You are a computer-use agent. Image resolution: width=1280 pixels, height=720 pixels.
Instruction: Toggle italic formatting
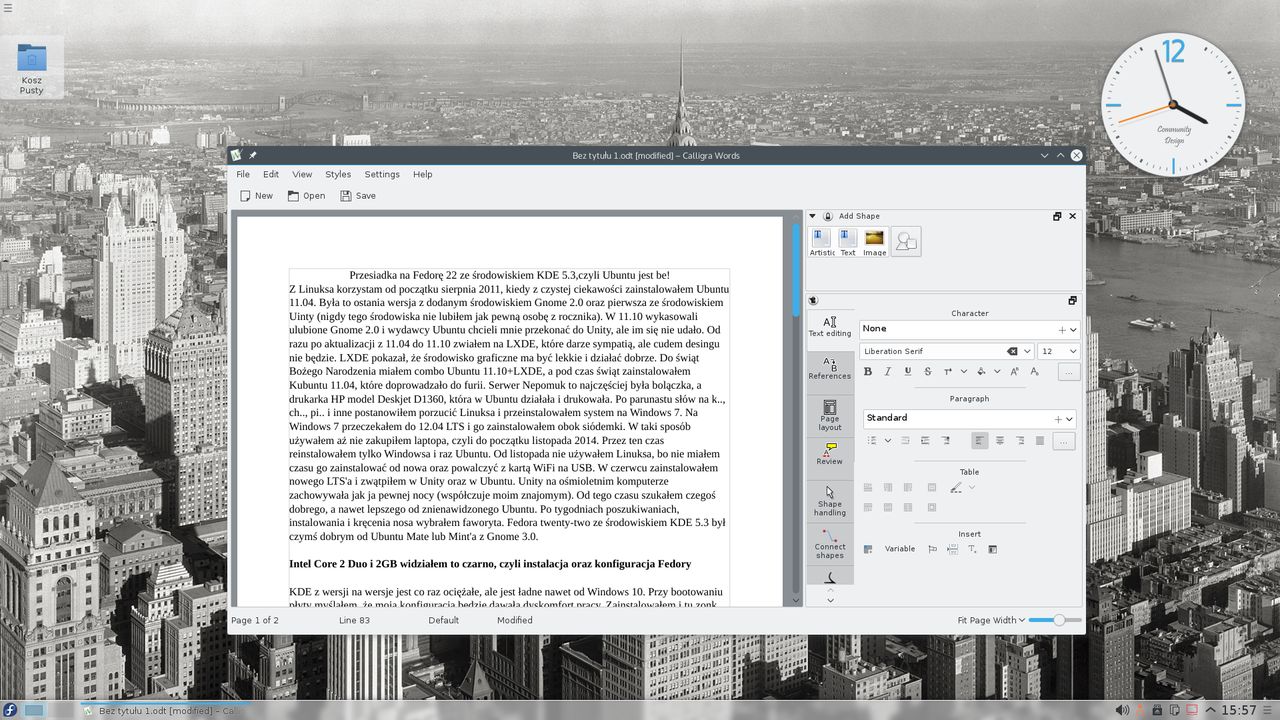click(x=888, y=371)
